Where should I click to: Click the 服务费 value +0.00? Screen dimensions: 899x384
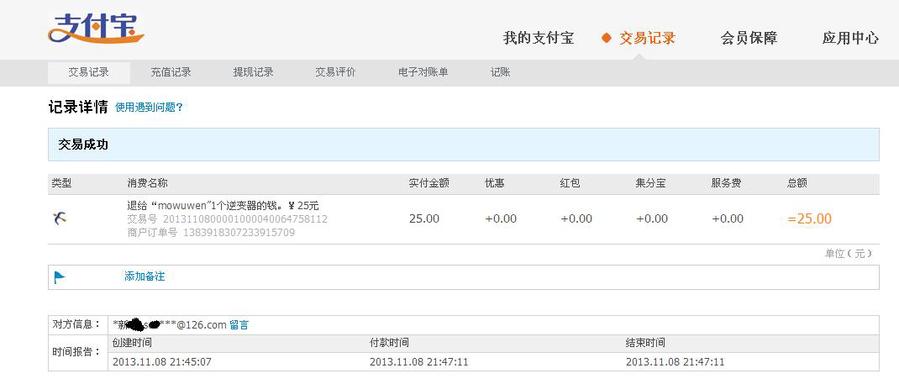click(728, 219)
